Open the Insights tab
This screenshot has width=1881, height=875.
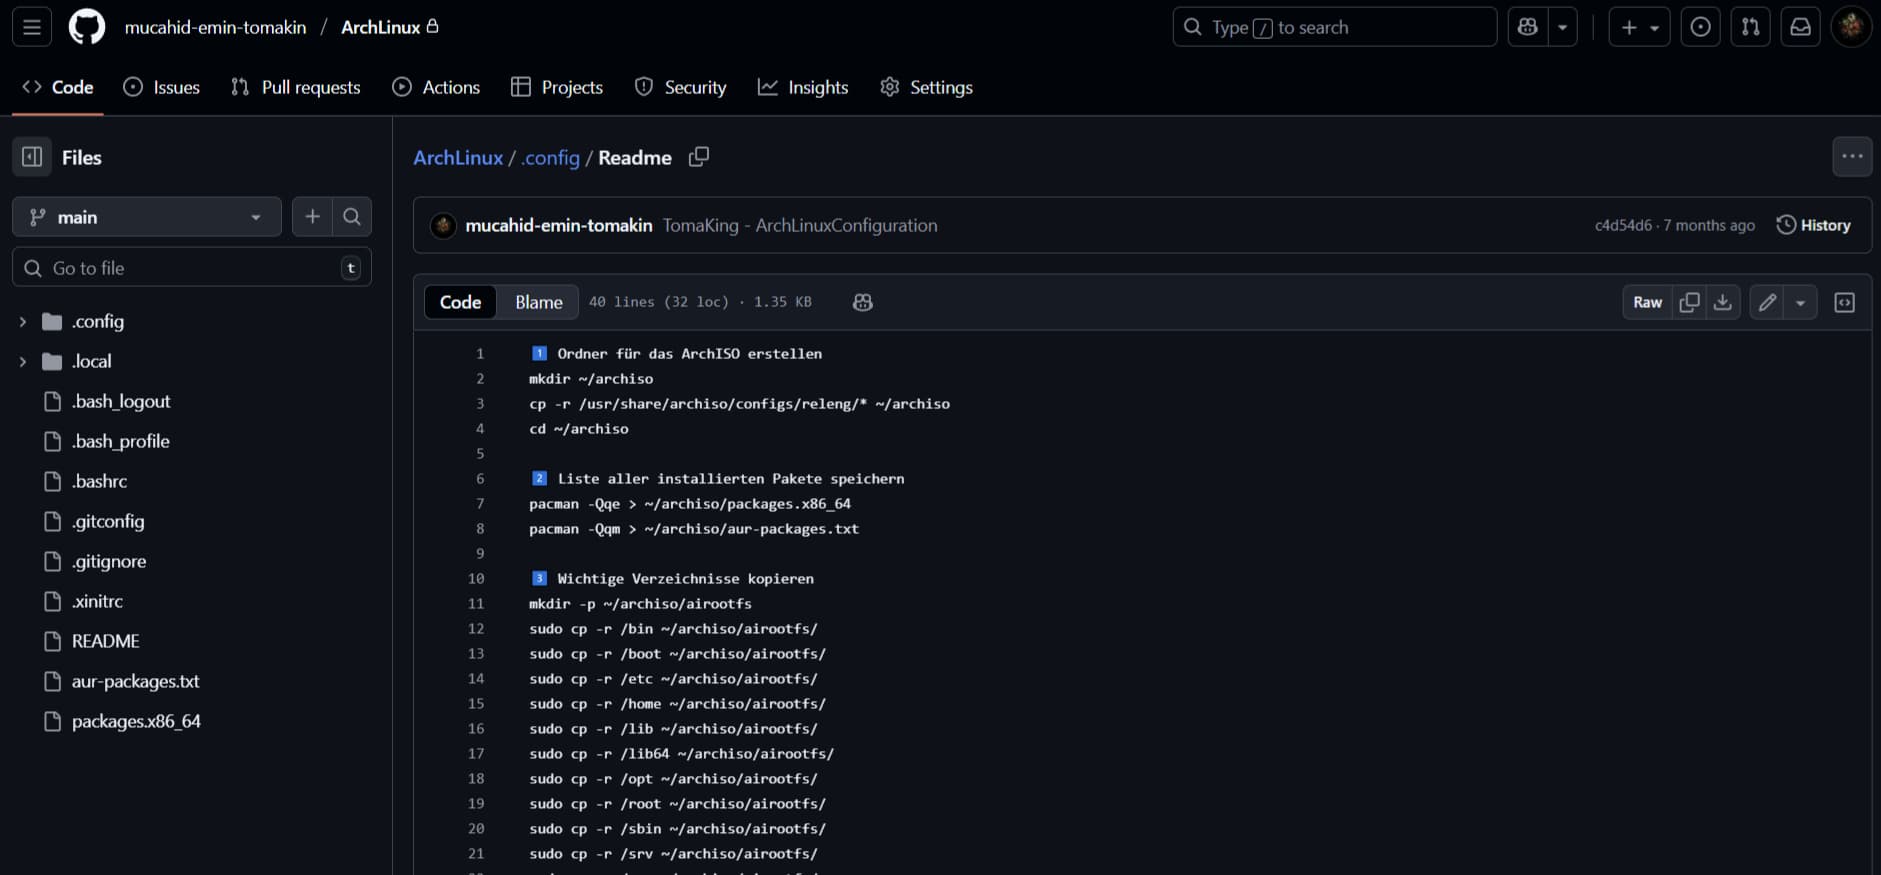point(803,87)
